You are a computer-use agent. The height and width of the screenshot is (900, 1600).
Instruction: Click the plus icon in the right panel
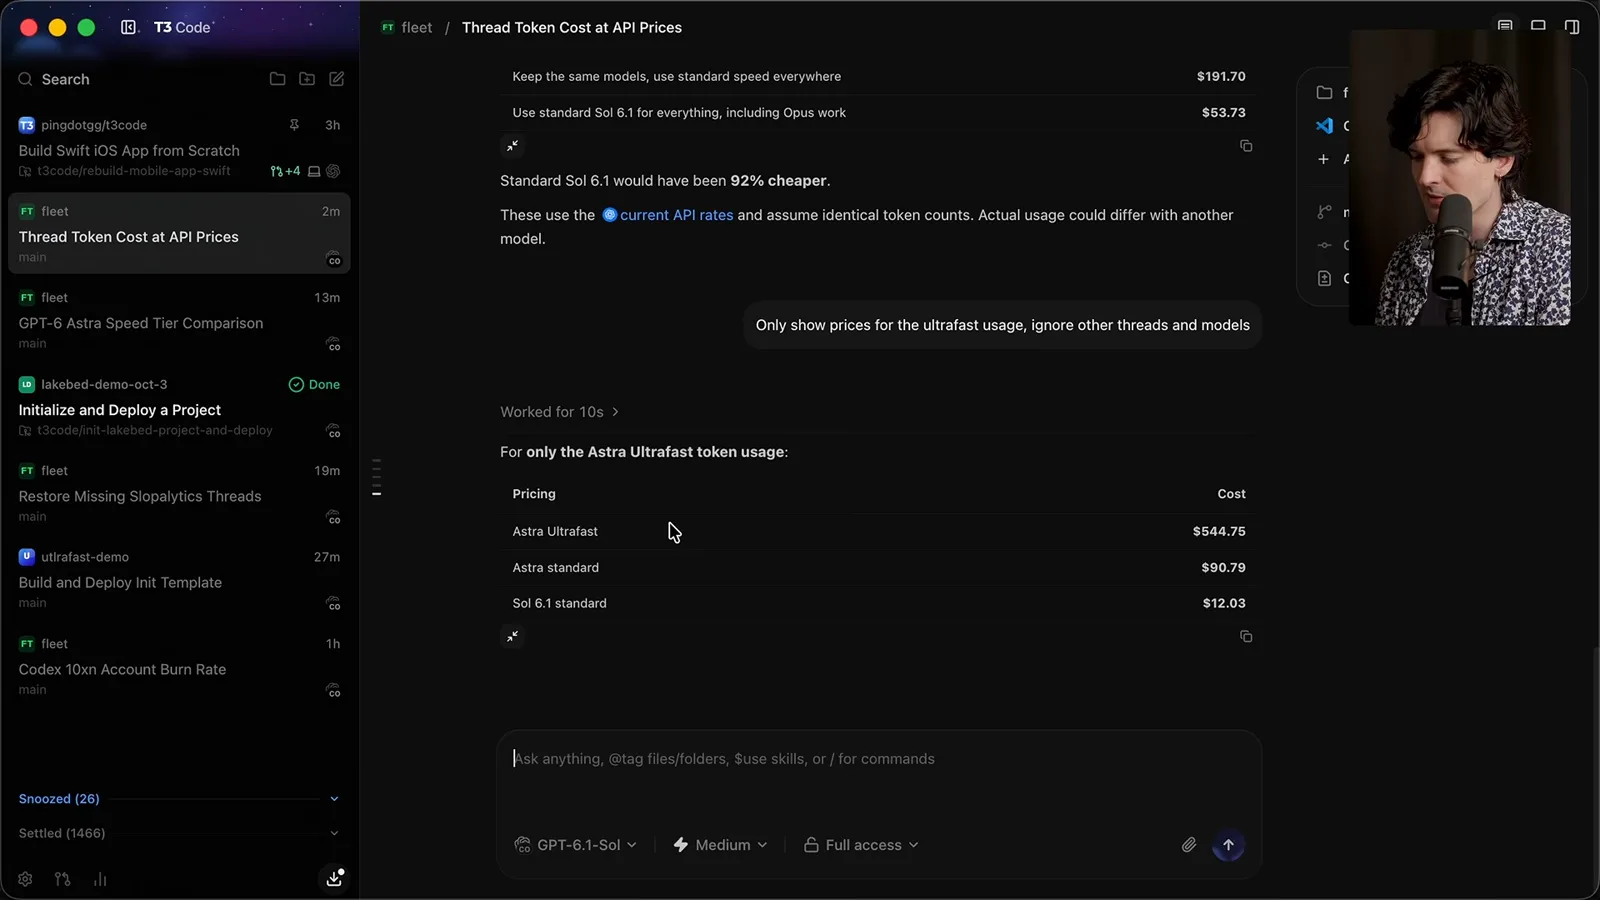pyautogui.click(x=1324, y=159)
